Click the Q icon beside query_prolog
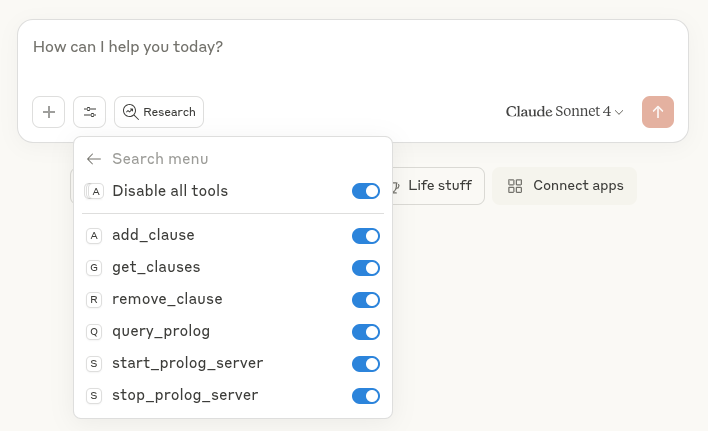This screenshot has width=708, height=431. point(94,332)
